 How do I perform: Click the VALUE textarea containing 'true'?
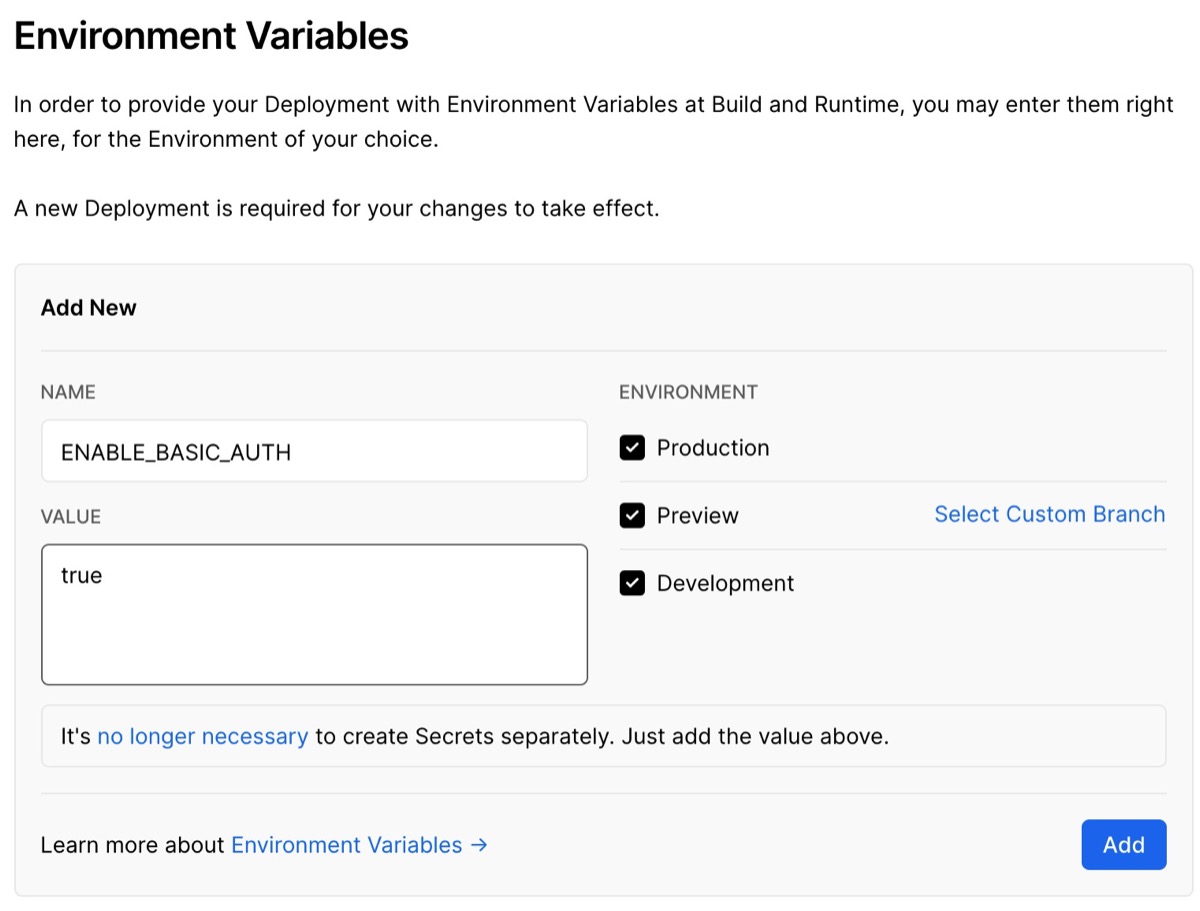314,614
